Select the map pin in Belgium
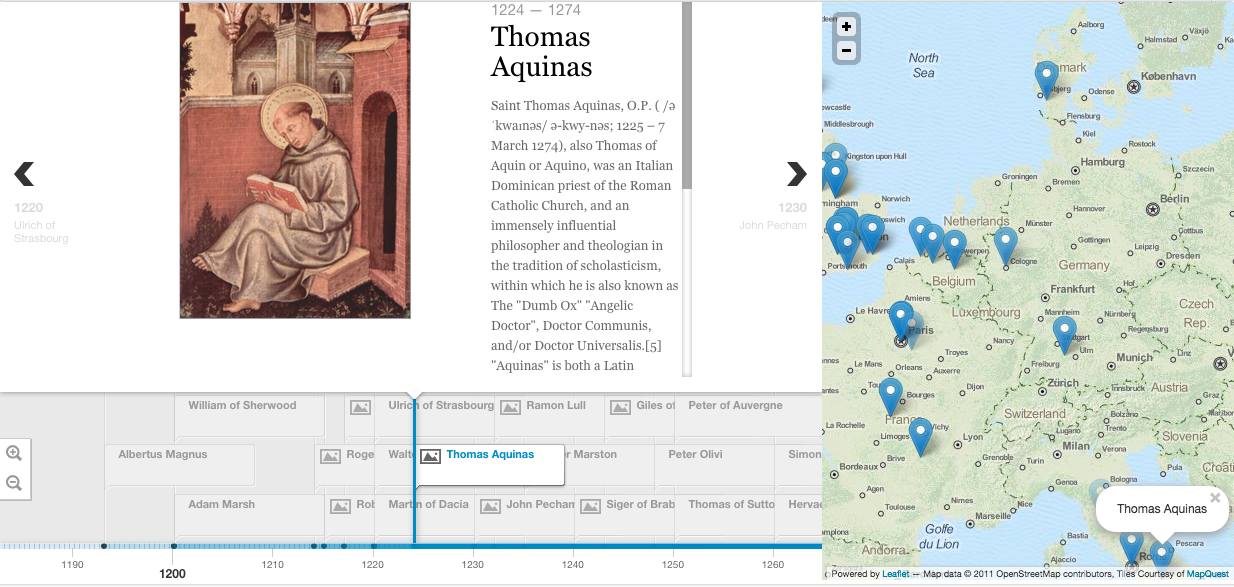Viewport: 1234px width, 587px height. (x=955, y=248)
